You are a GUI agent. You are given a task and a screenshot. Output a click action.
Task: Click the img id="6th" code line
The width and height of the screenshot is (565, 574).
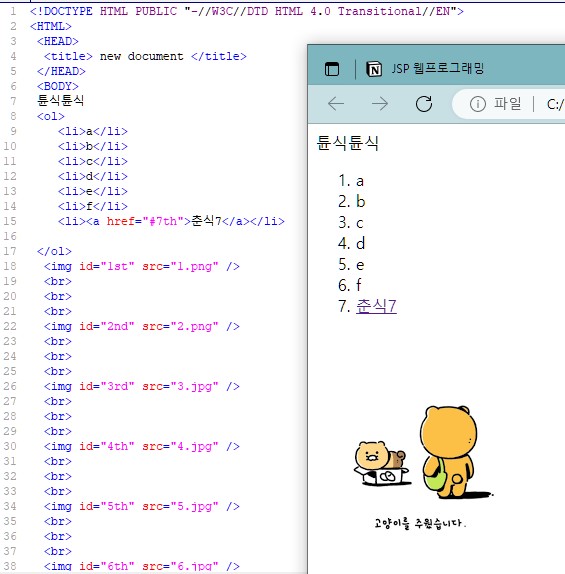tap(142, 566)
